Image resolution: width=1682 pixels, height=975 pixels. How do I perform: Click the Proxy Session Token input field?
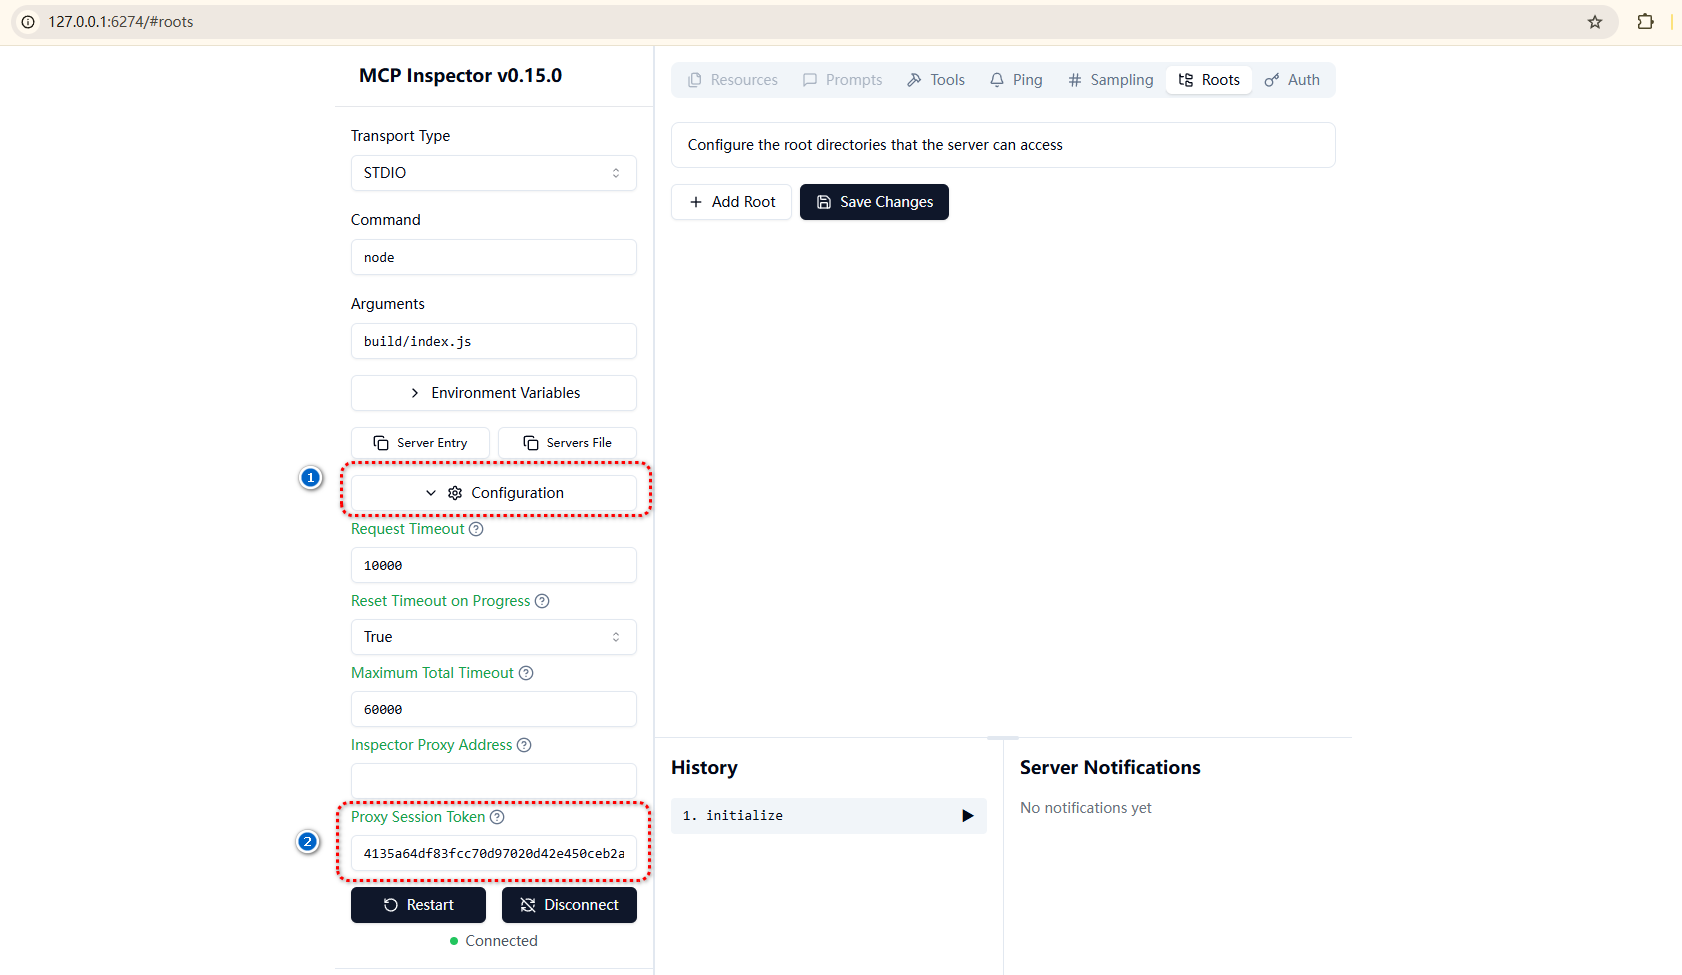click(493, 853)
